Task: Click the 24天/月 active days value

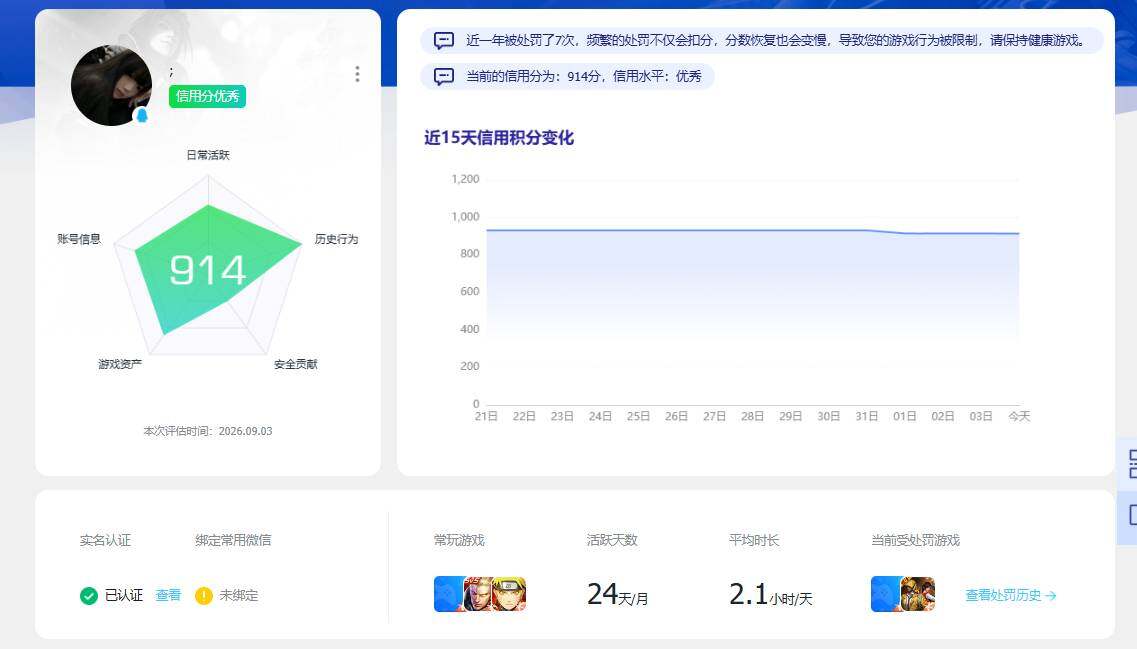Action: click(x=617, y=595)
